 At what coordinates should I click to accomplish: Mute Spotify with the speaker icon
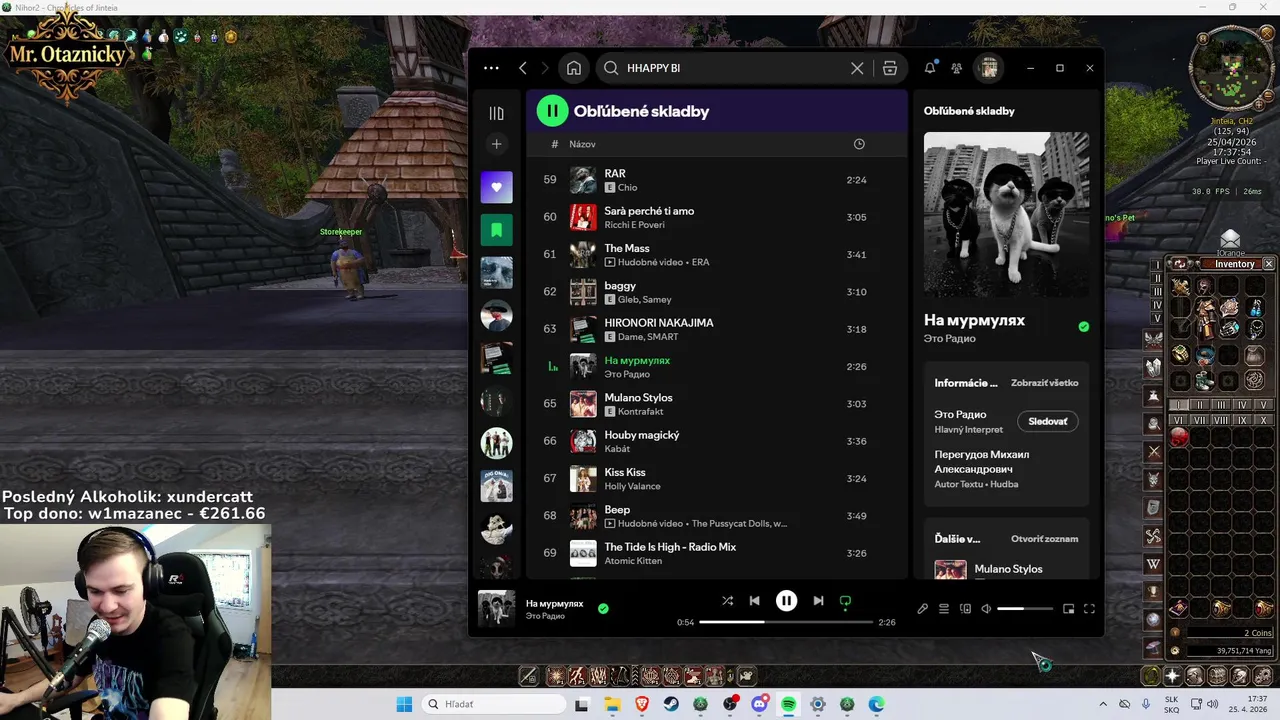click(986, 608)
